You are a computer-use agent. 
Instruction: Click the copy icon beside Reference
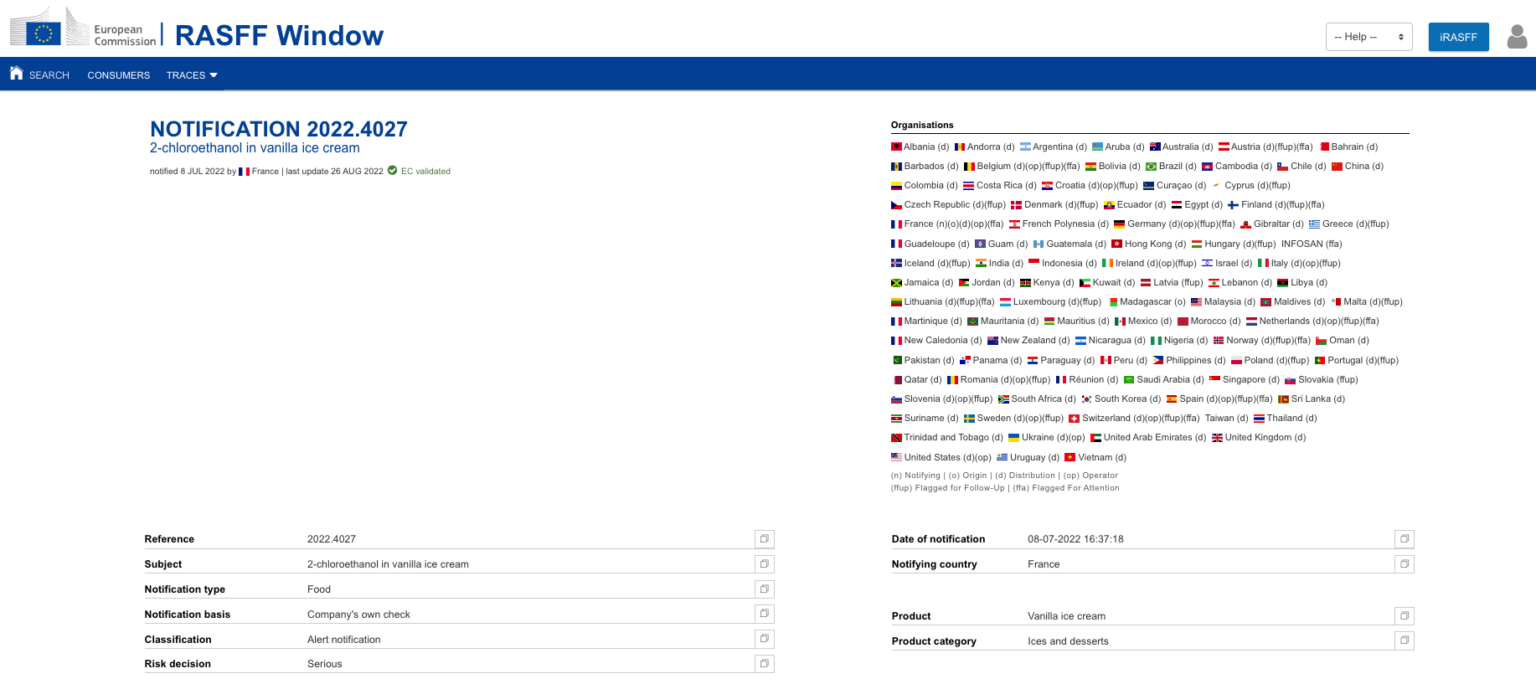pos(764,539)
